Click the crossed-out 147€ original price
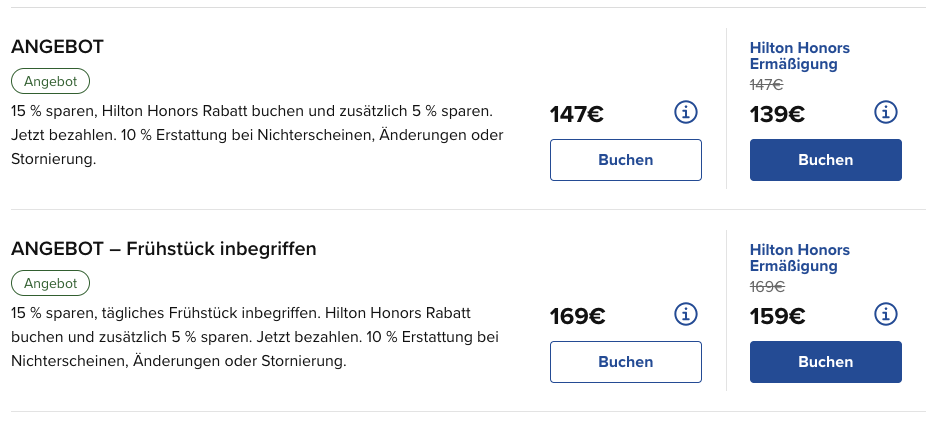The image size is (939, 423). click(766, 85)
